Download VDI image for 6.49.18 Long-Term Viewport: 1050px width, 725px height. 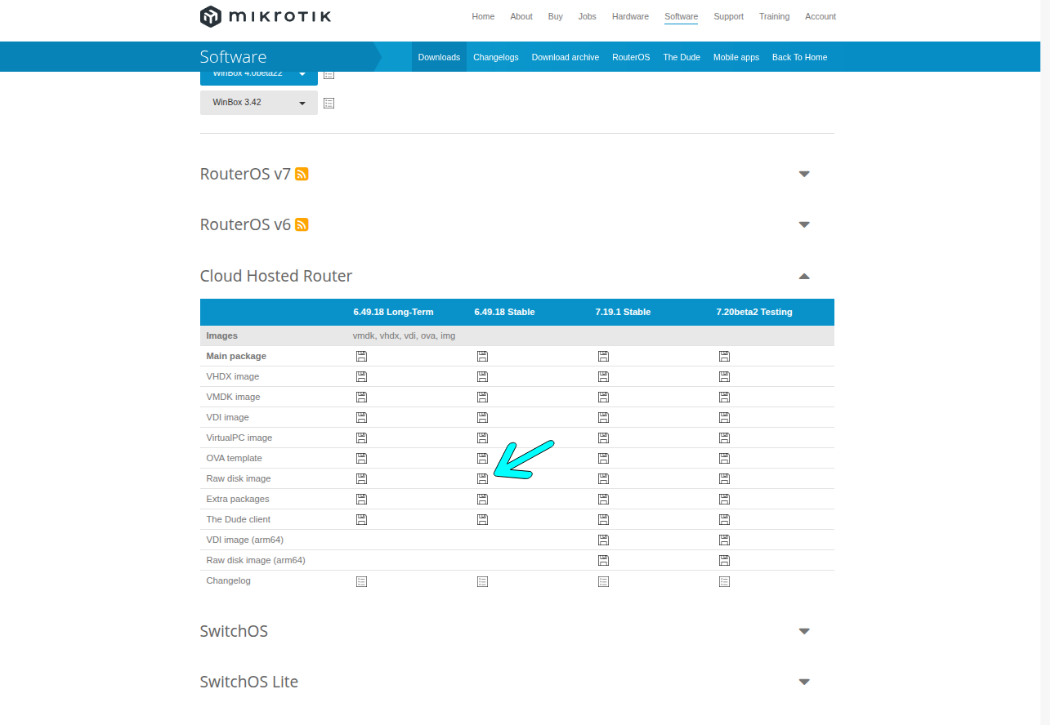coord(361,418)
